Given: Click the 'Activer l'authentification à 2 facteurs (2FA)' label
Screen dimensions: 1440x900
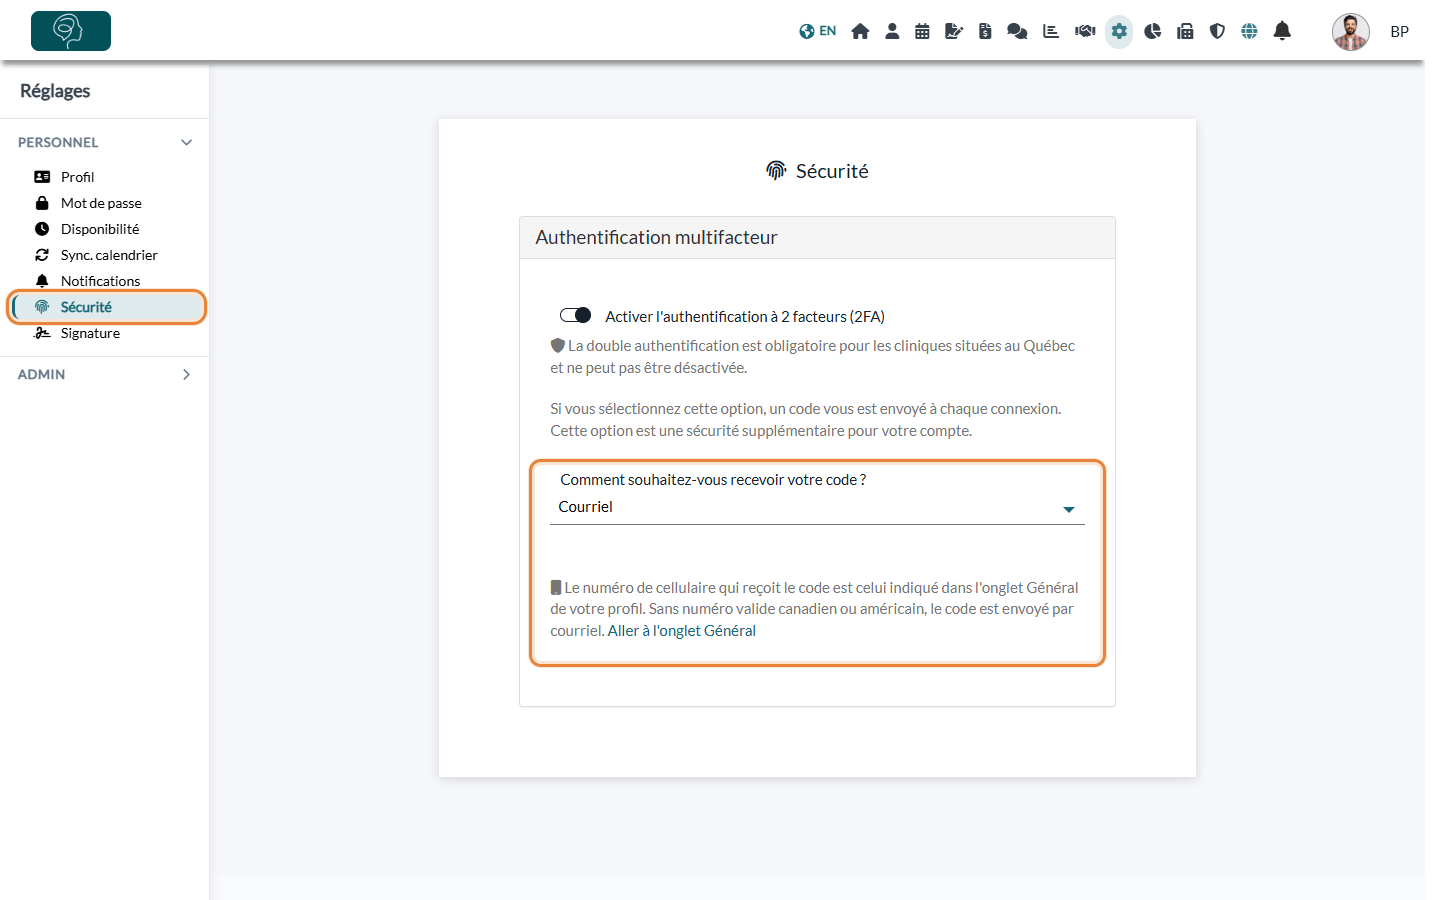Looking at the screenshot, I should (x=745, y=317).
